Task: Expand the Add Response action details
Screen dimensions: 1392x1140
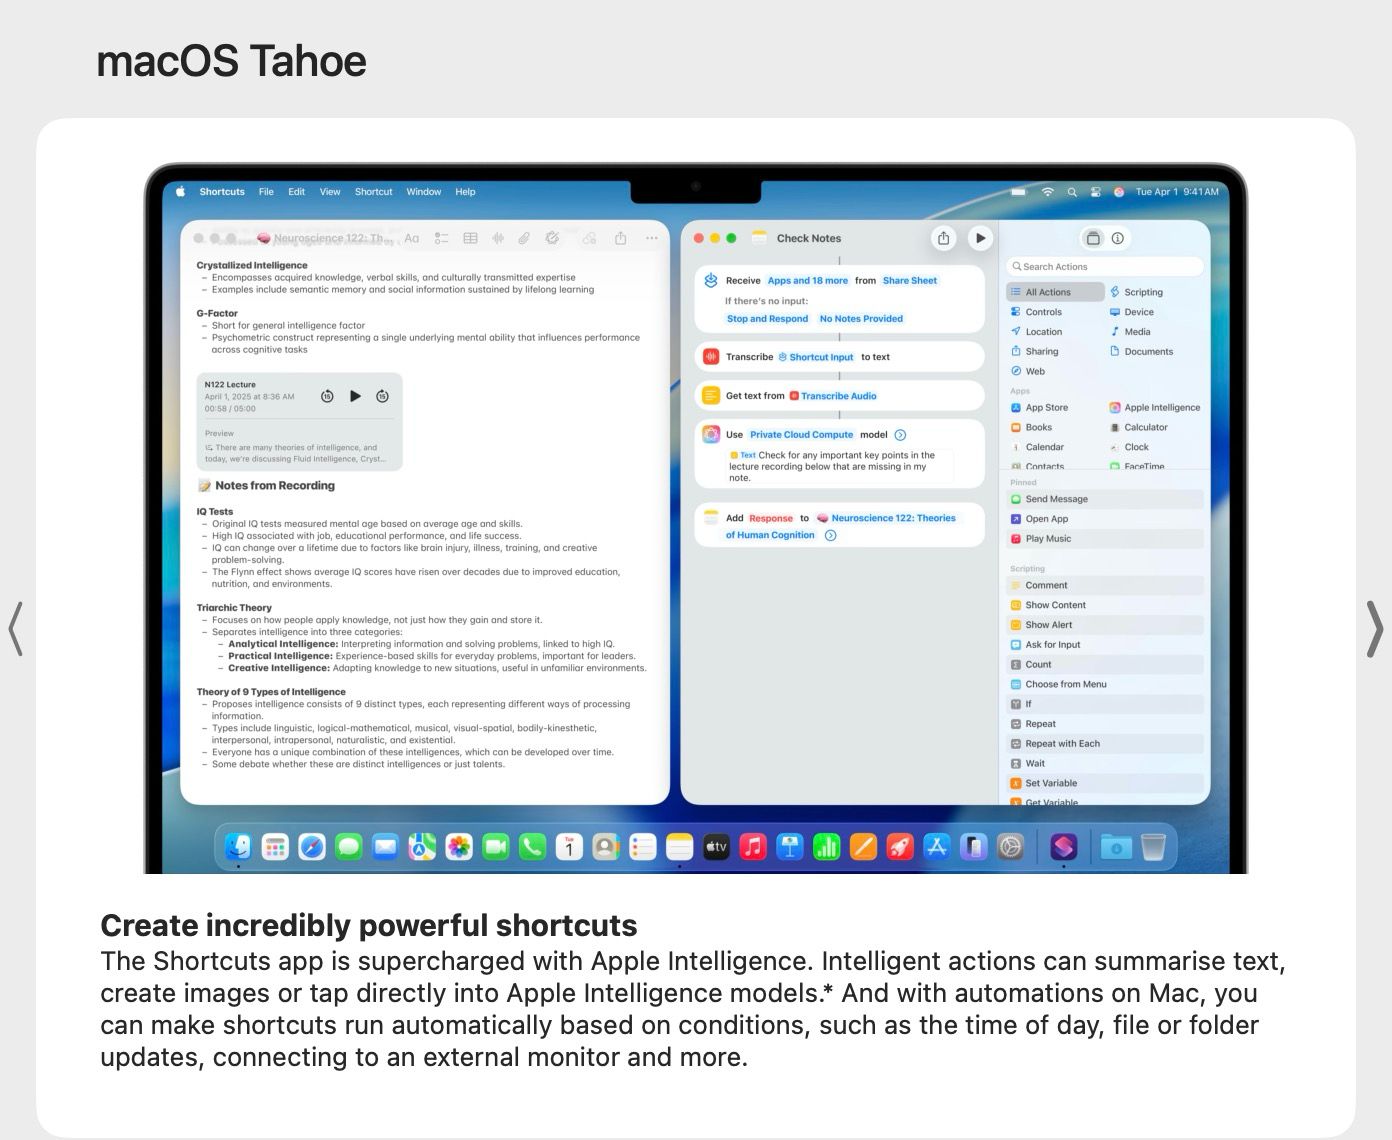Action: (830, 536)
